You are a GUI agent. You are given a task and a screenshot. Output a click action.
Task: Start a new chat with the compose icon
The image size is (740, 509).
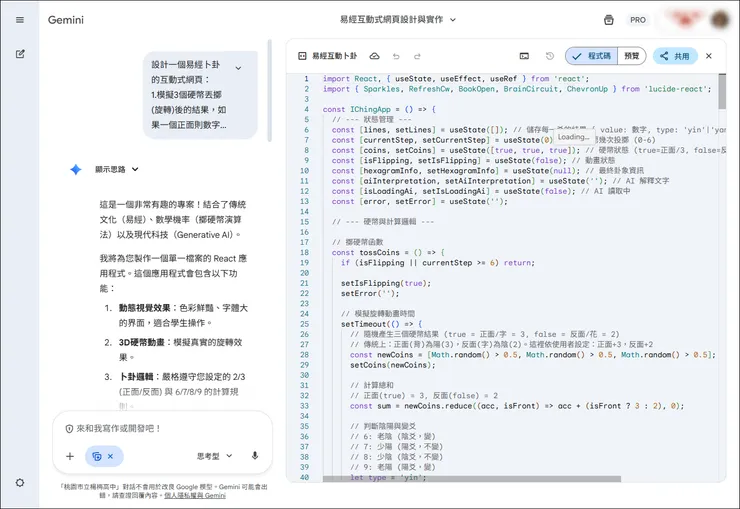coord(20,54)
